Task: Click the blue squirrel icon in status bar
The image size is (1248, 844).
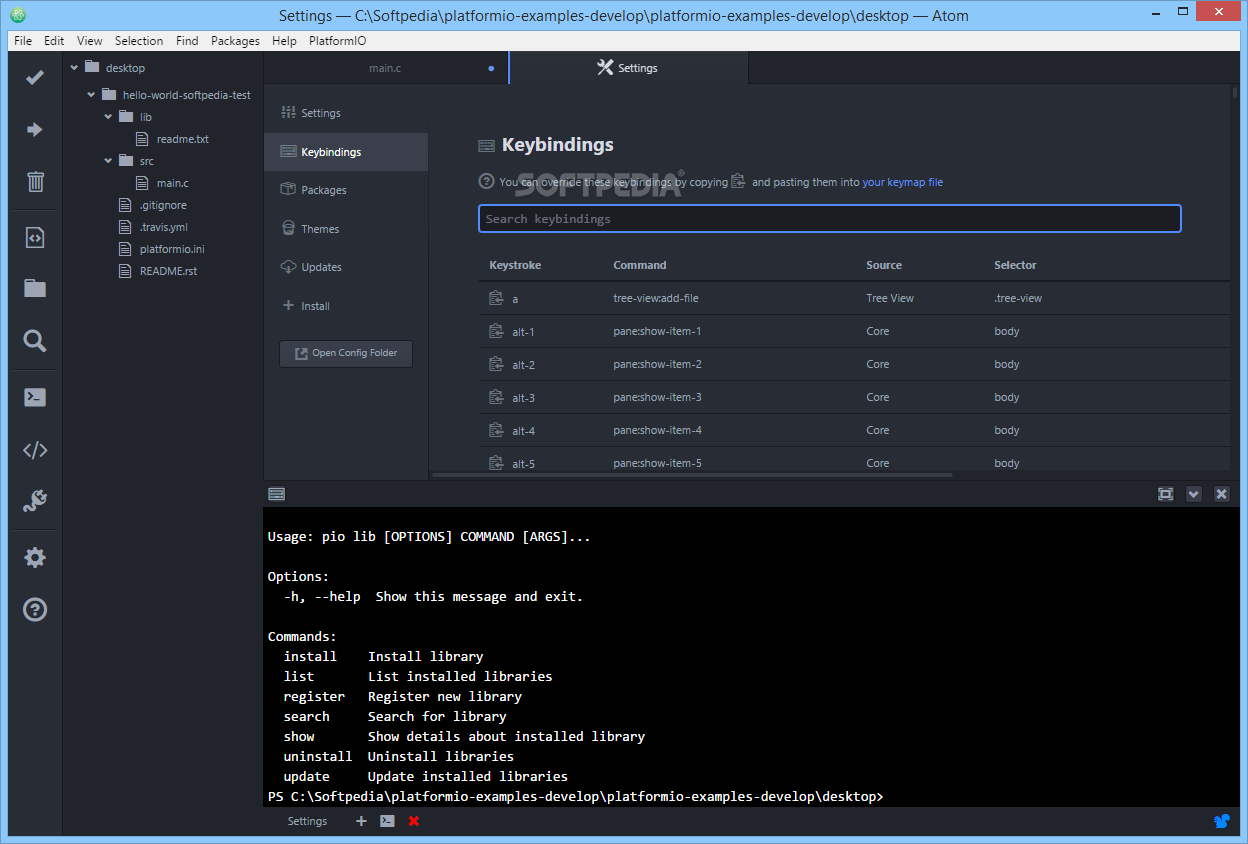Action: click(1222, 821)
